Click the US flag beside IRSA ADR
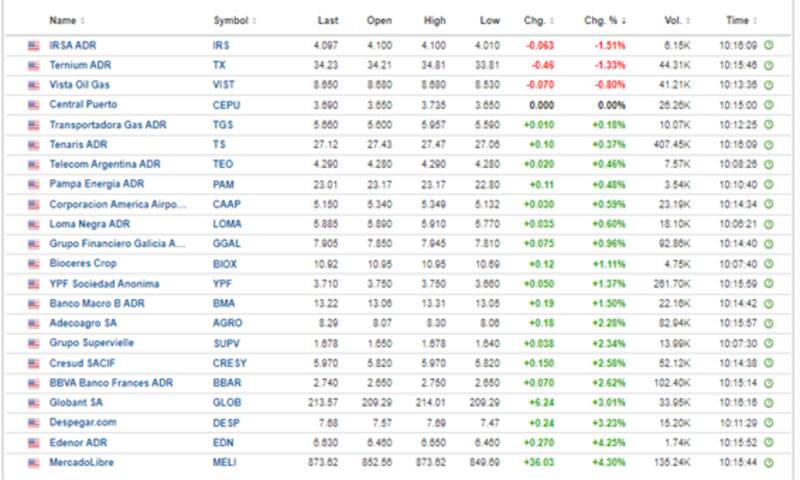The width and height of the screenshot is (800, 480). [x=33, y=46]
